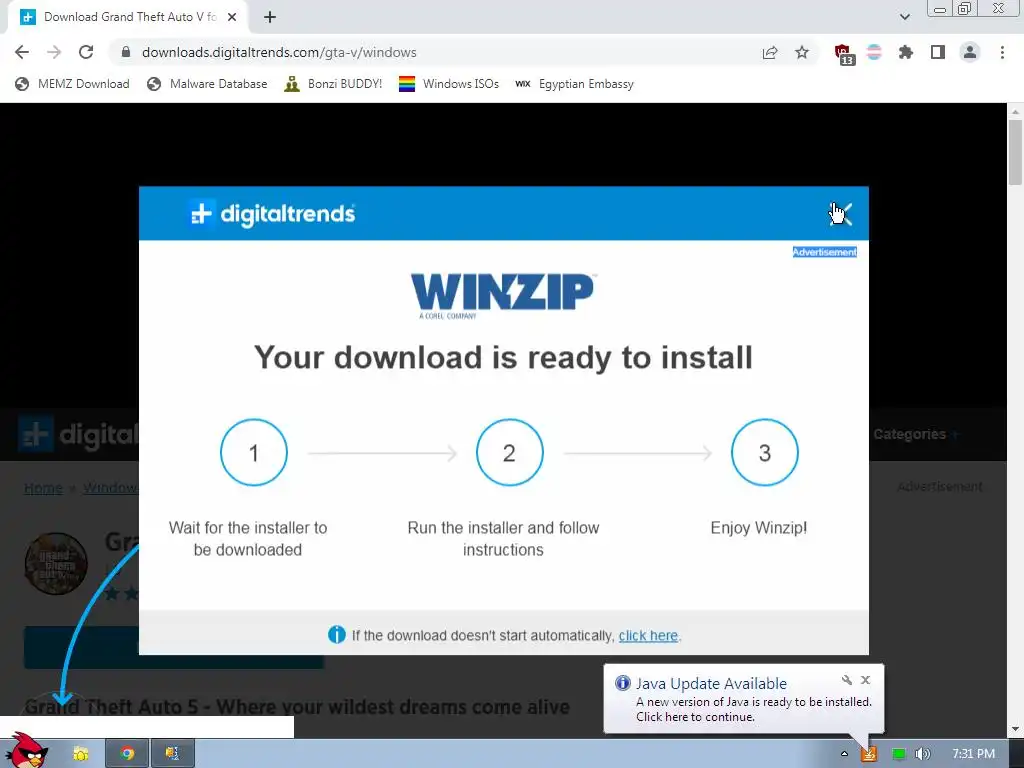
Task: Open the striped flag extension icon
Action: coord(874,52)
